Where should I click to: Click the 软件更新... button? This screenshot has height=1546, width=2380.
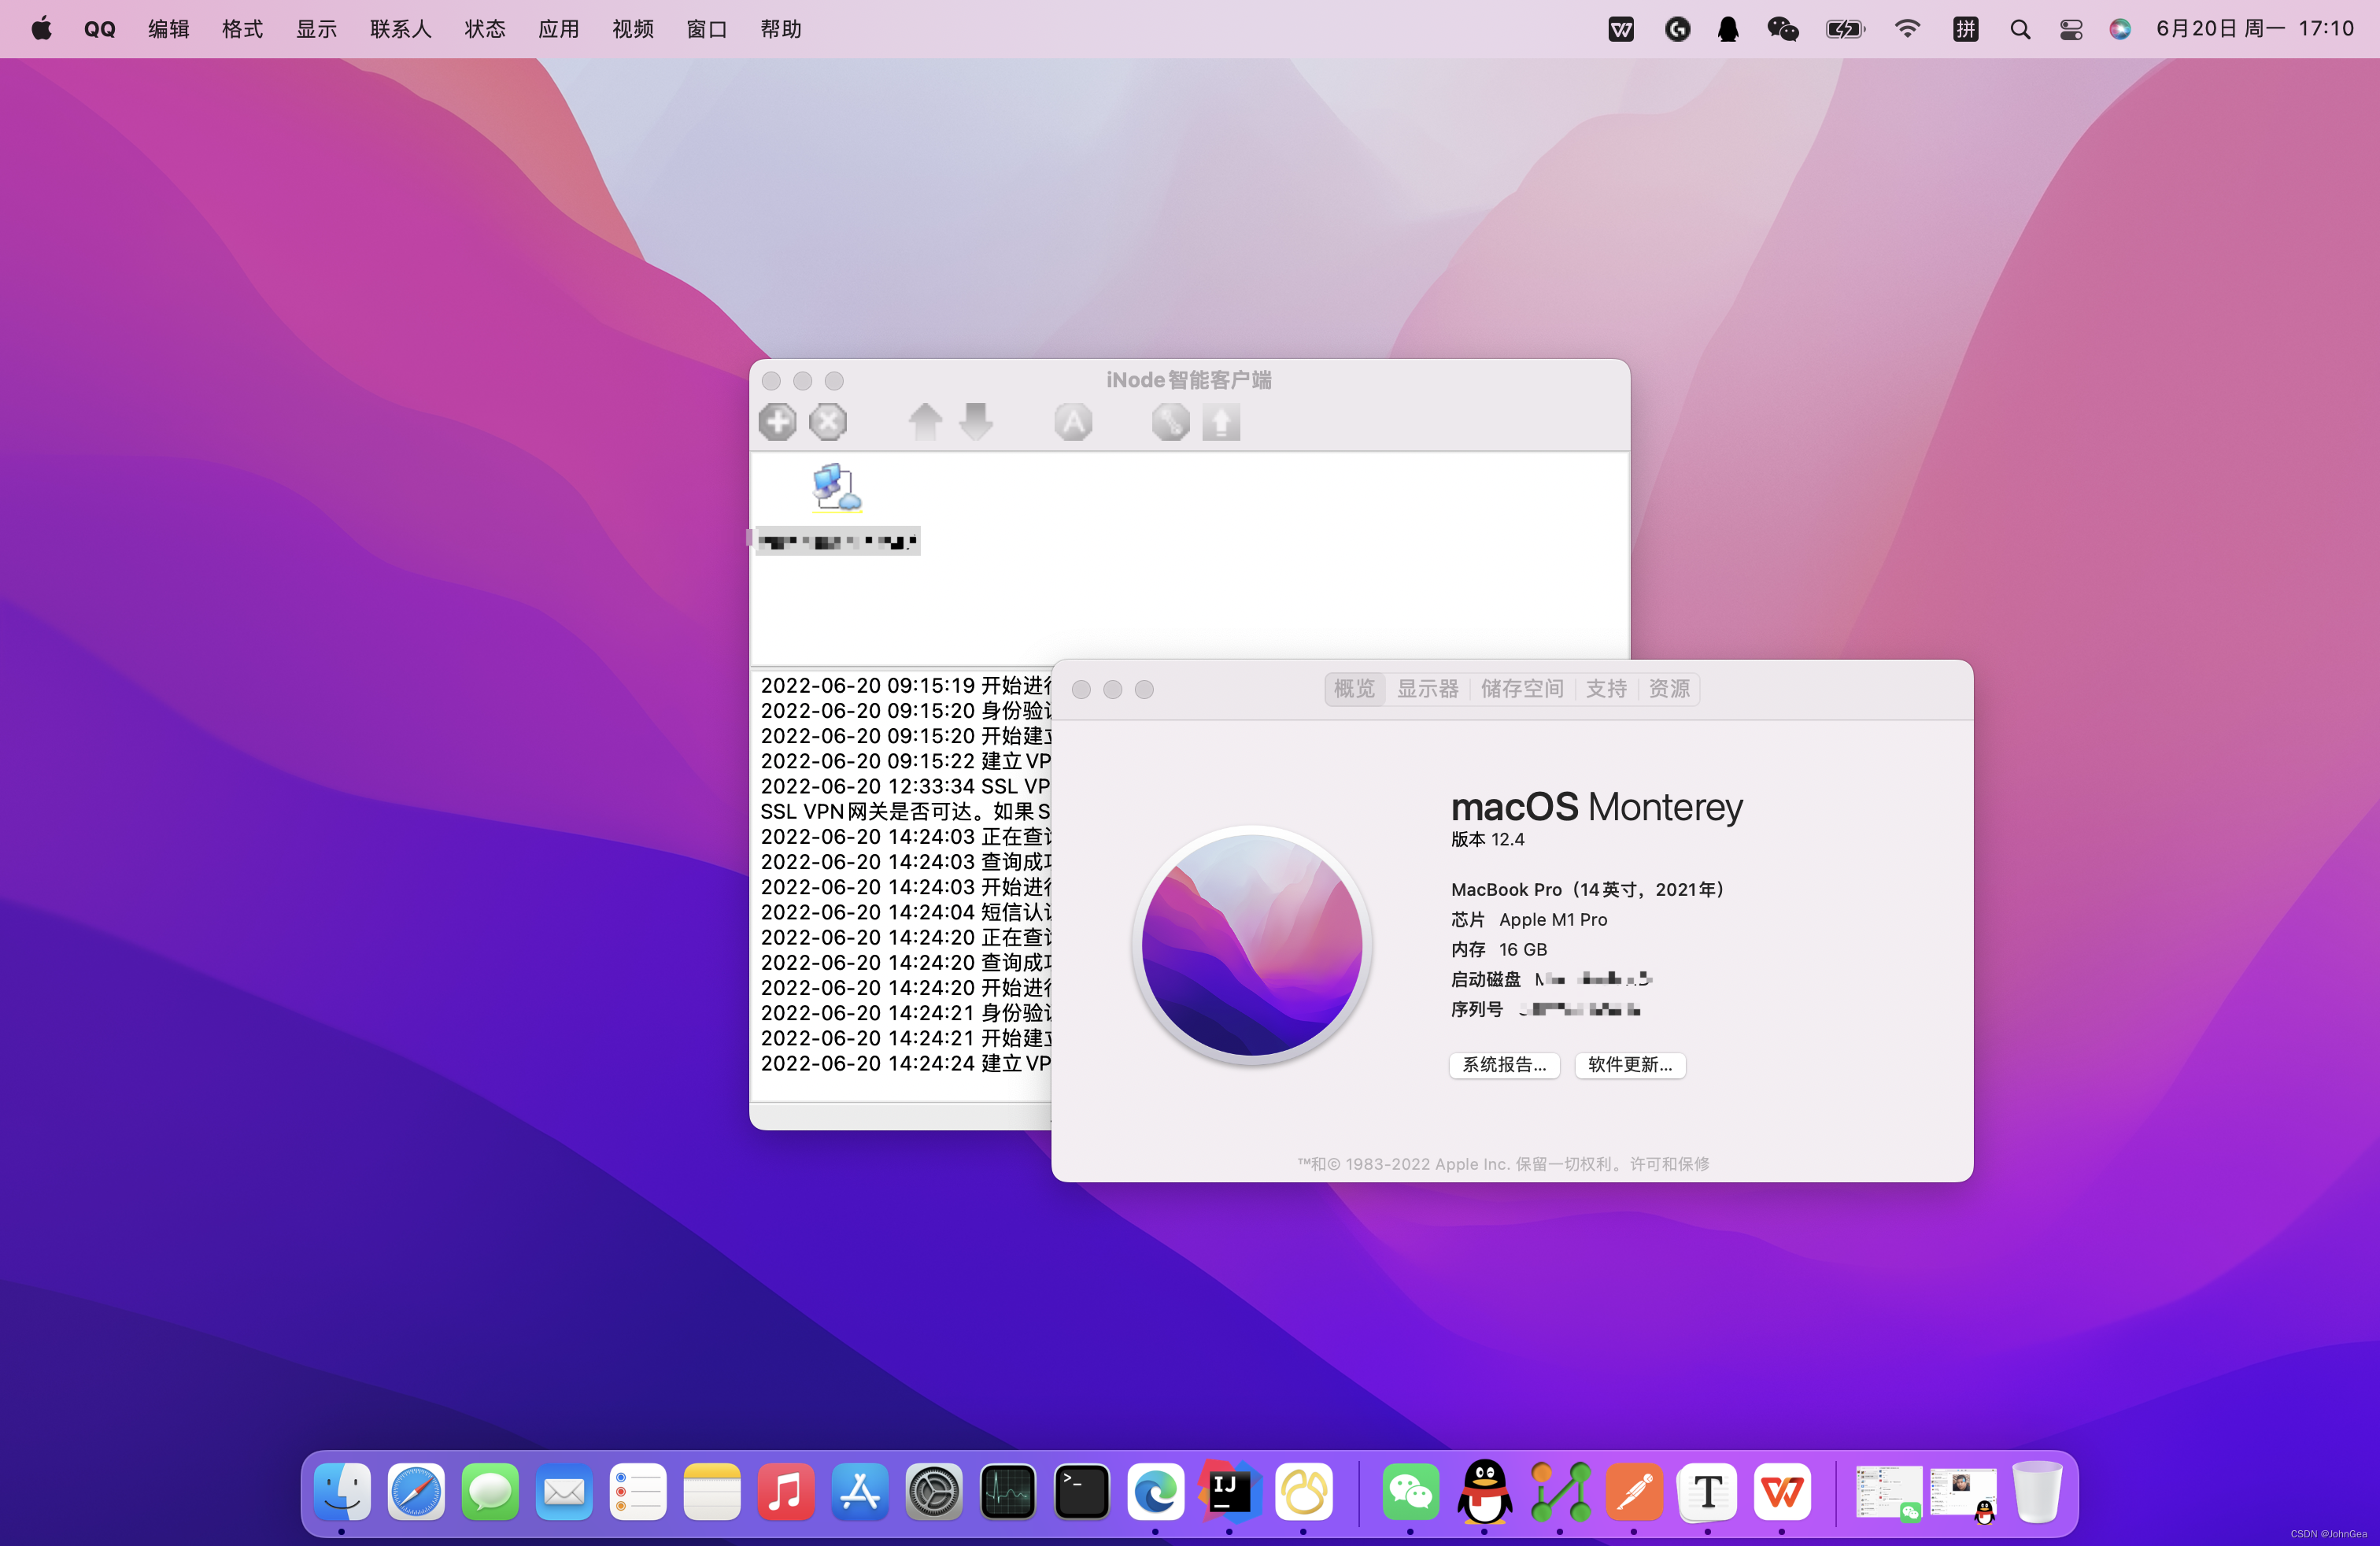pos(1630,1065)
